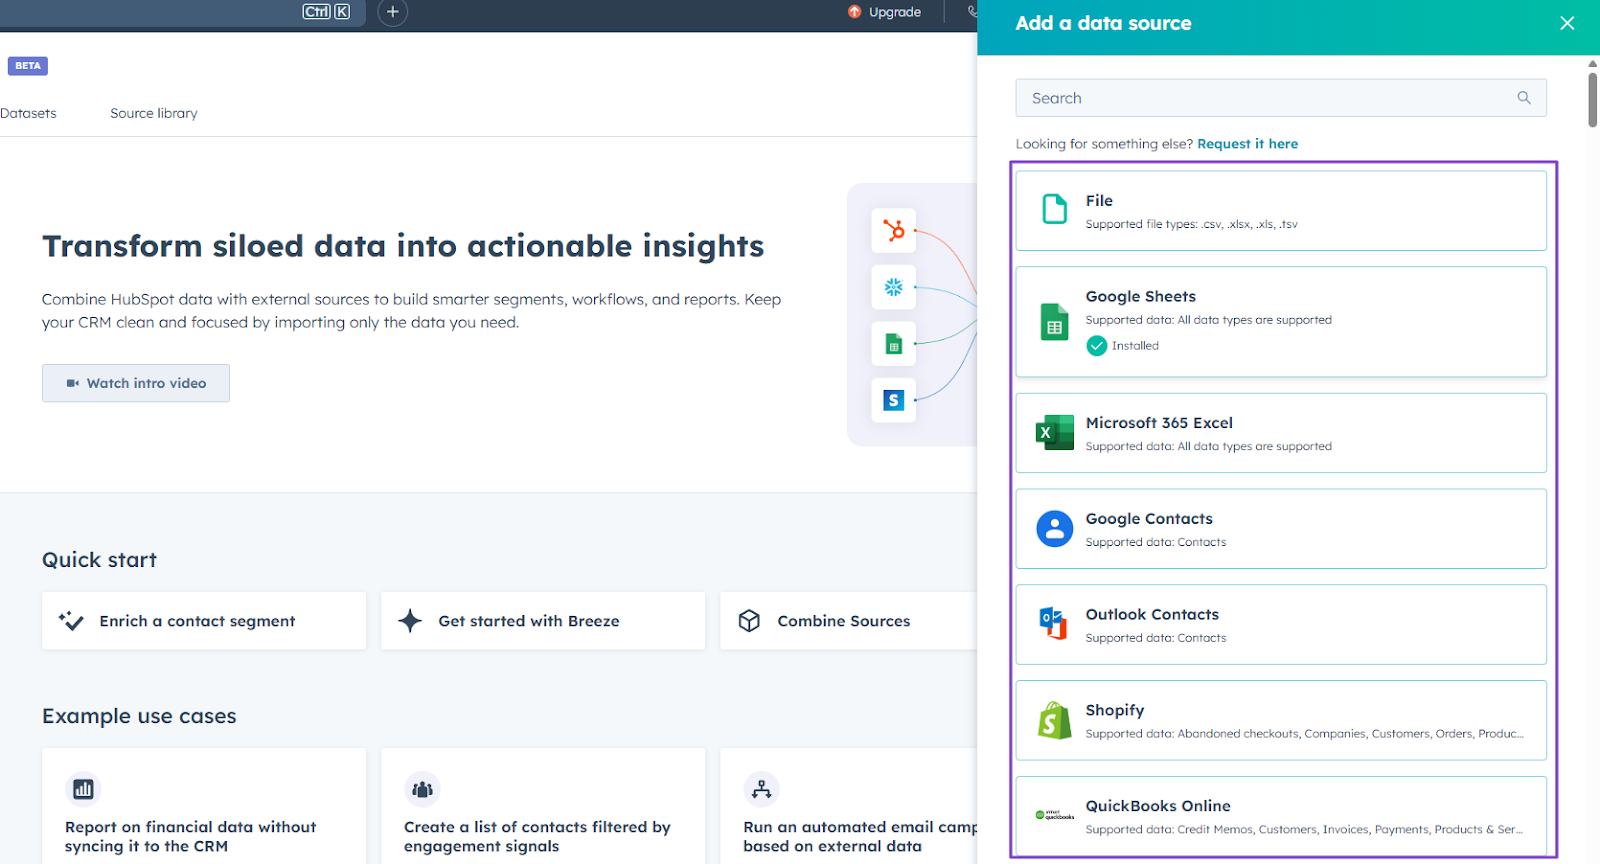The width and height of the screenshot is (1600, 864).
Task: Choose Microsoft 365 Excel source title
Action: point(1159,423)
